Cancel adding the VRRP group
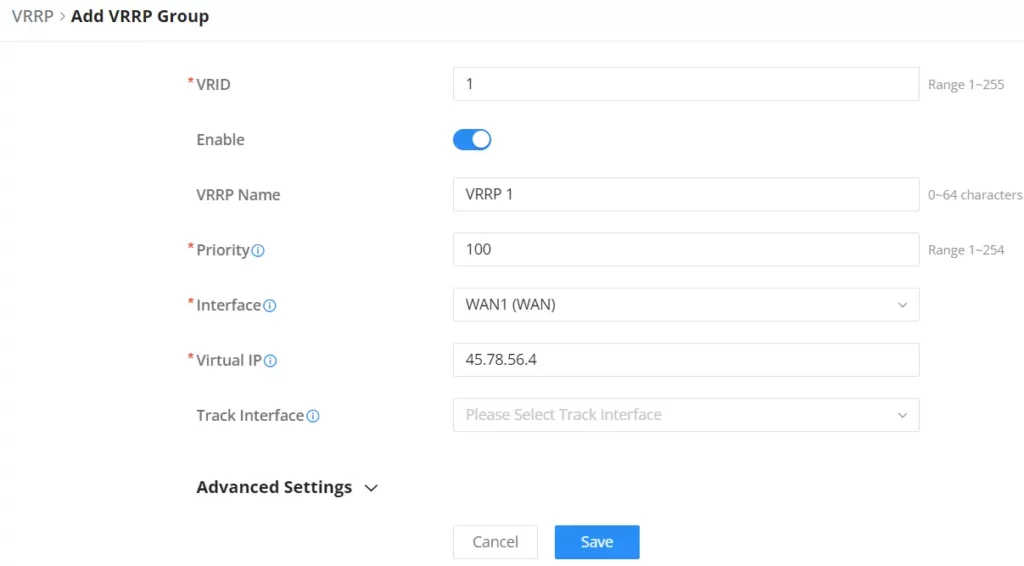The image size is (1024, 566). (x=495, y=542)
